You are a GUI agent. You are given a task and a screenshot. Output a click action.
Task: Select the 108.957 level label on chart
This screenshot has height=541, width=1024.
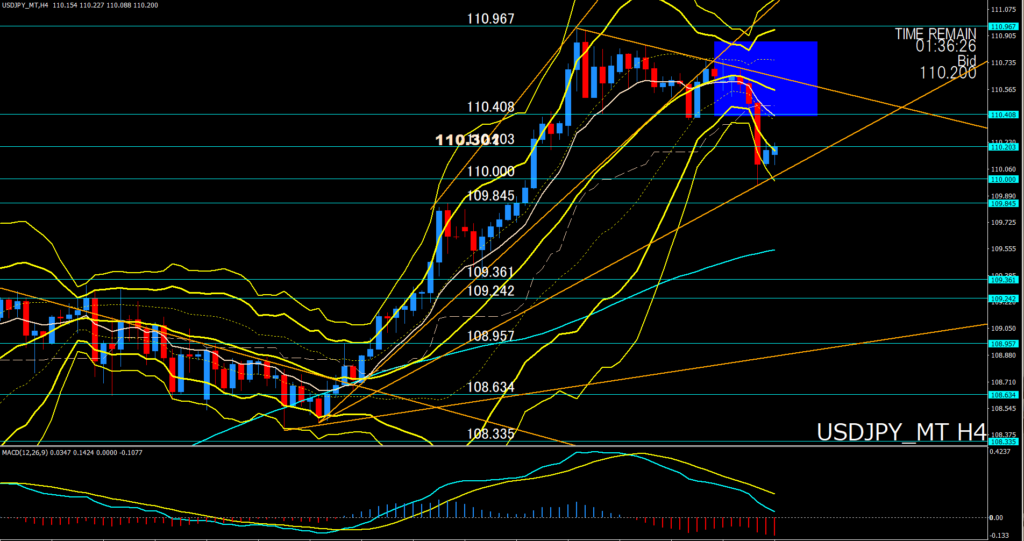(x=490, y=336)
